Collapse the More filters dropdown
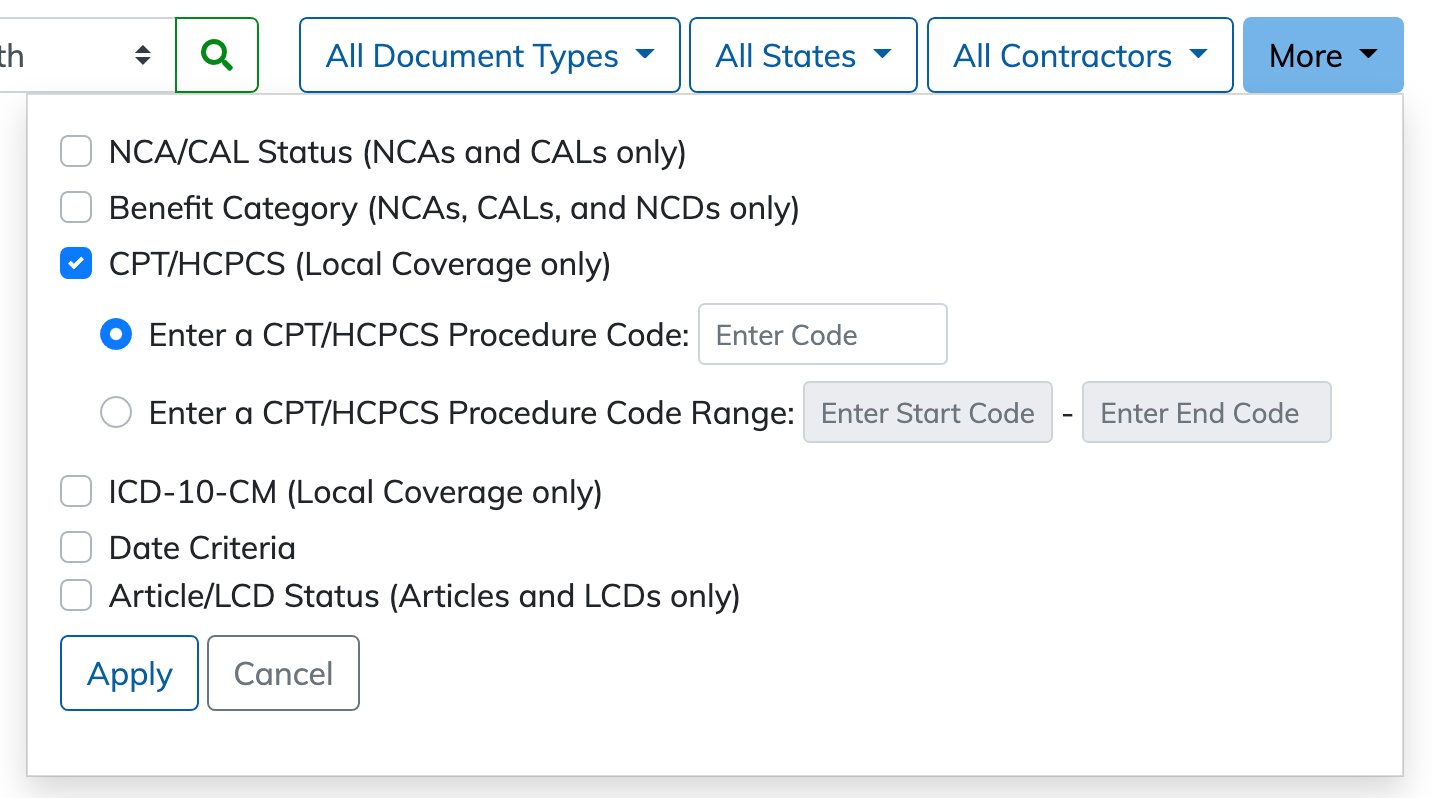Viewport: 1432px width, 798px height. coord(1322,55)
